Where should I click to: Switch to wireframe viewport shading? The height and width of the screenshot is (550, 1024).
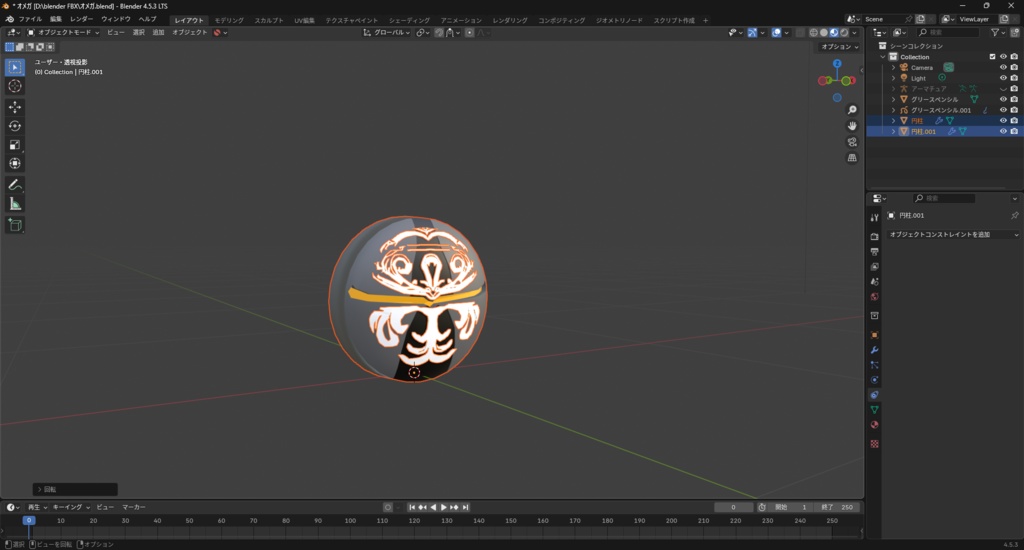pyautogui.click(x=814, y=33)
